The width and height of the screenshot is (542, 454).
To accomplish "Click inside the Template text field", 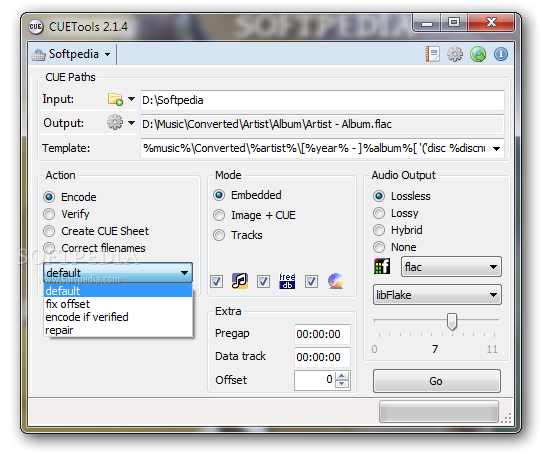I will [x=315, y=148].
